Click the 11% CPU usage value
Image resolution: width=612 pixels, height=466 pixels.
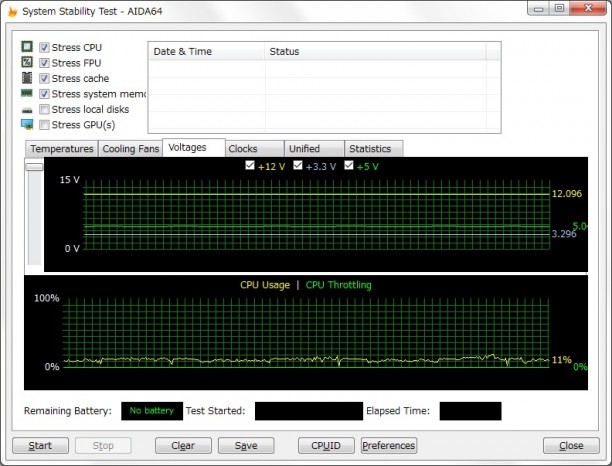562,360
